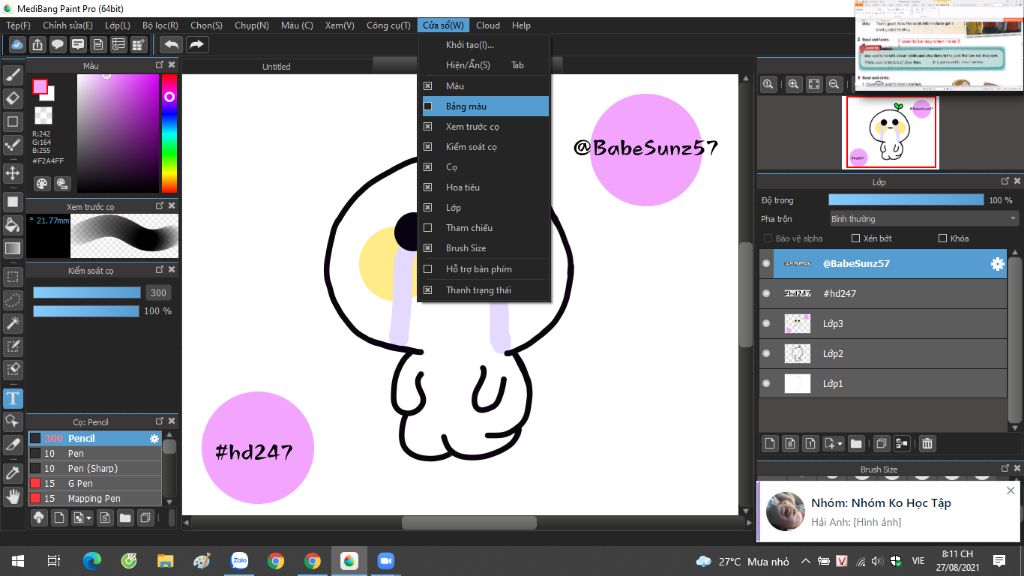Click the brush size value field 300
The height and width of the screenshot is (576, 1024).
[x=158, y=293]
